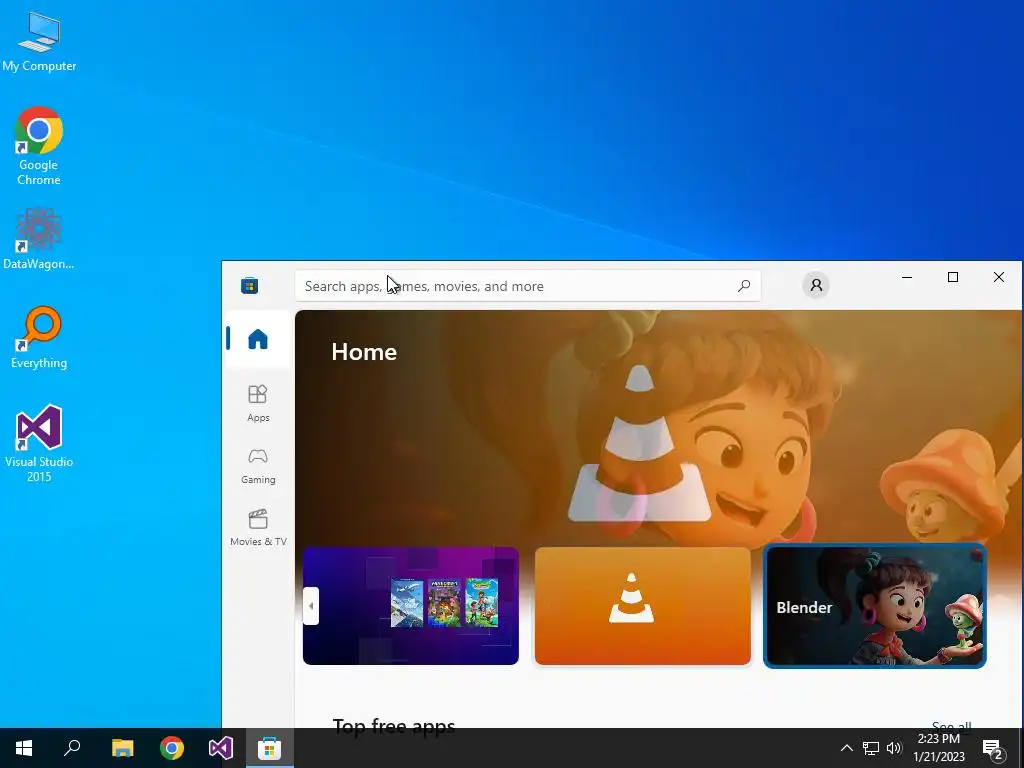Open the Windows Start menu
Image resolution: width=1024 pixels, height=768 pixels.
(x=24, y=748)
